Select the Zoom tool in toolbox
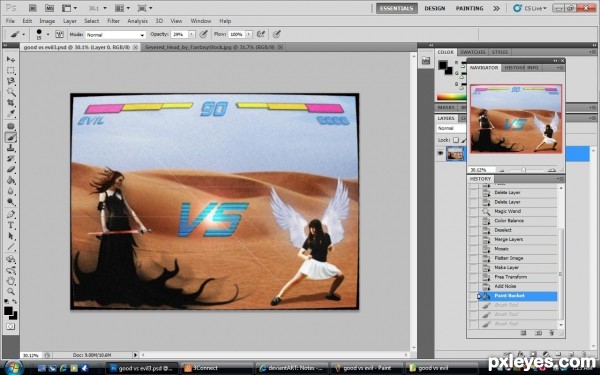Viewport: 600px width, 375px height. [10, 292]
